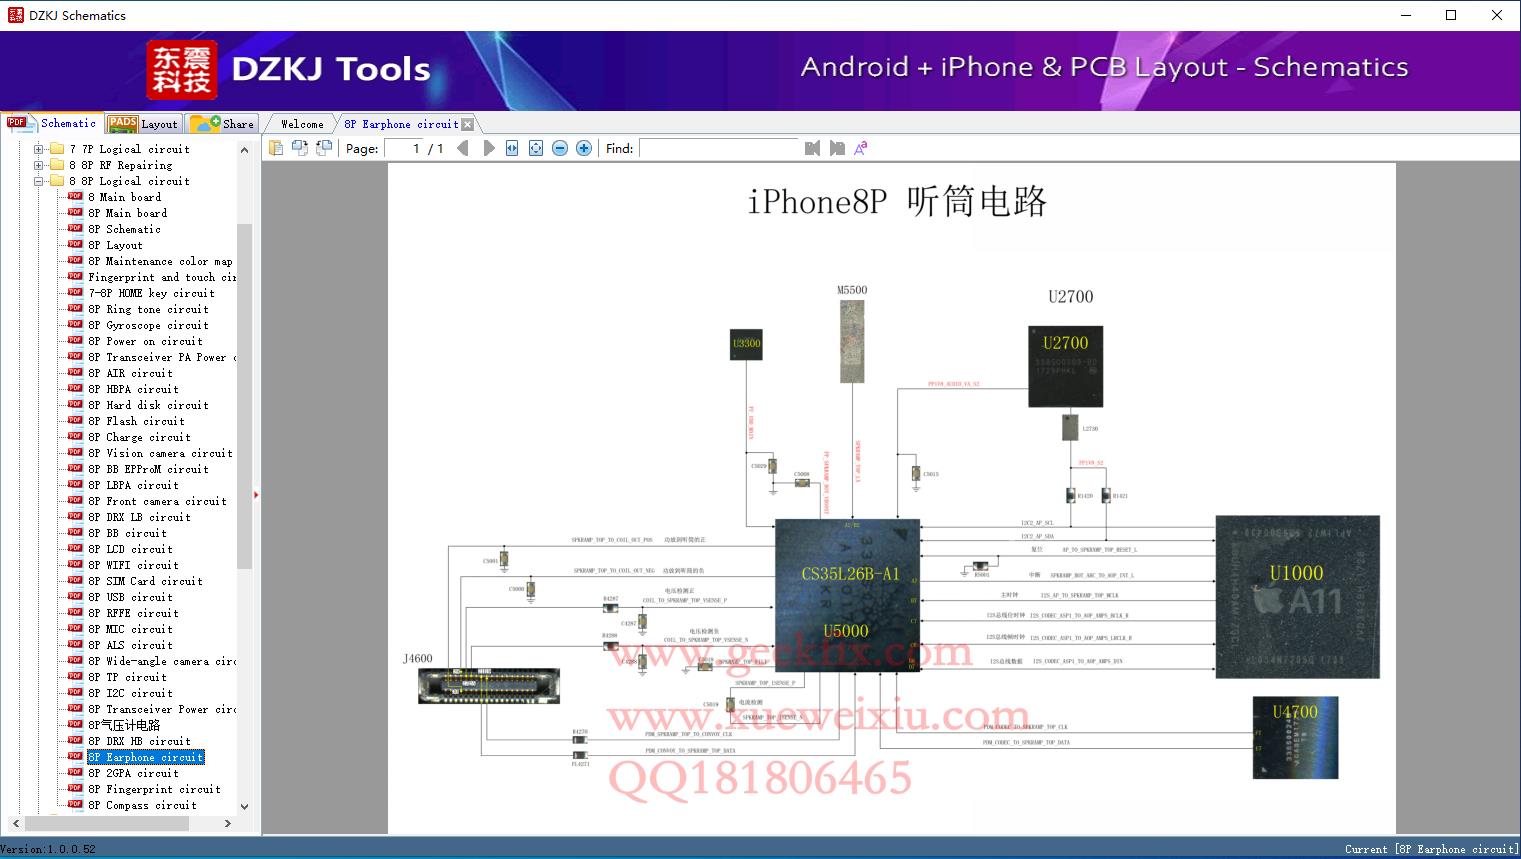This screenshot has width=1521, height=859.
Task: Open 8P Power on circuit
Action: [145, 341]
